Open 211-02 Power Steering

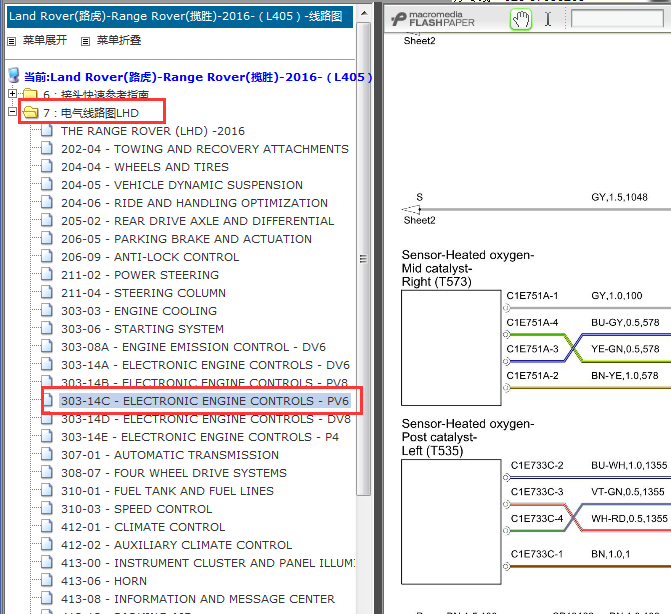click(140, 275)
